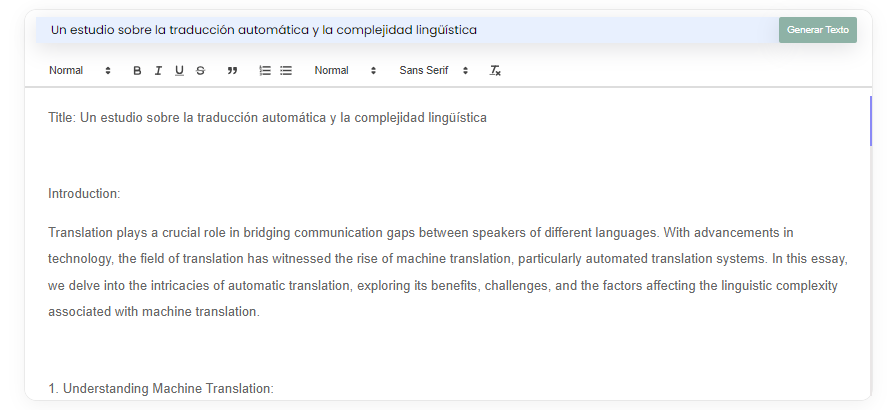The width and height of the screenshot is (887, 410).
Task: Click the Title line in the editor
Action: click(x=267, y=118)
